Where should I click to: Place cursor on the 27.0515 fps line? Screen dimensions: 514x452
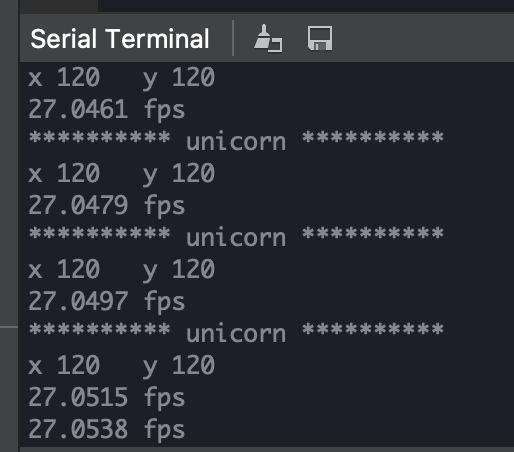pyautogui.click(x=107, y=398)
